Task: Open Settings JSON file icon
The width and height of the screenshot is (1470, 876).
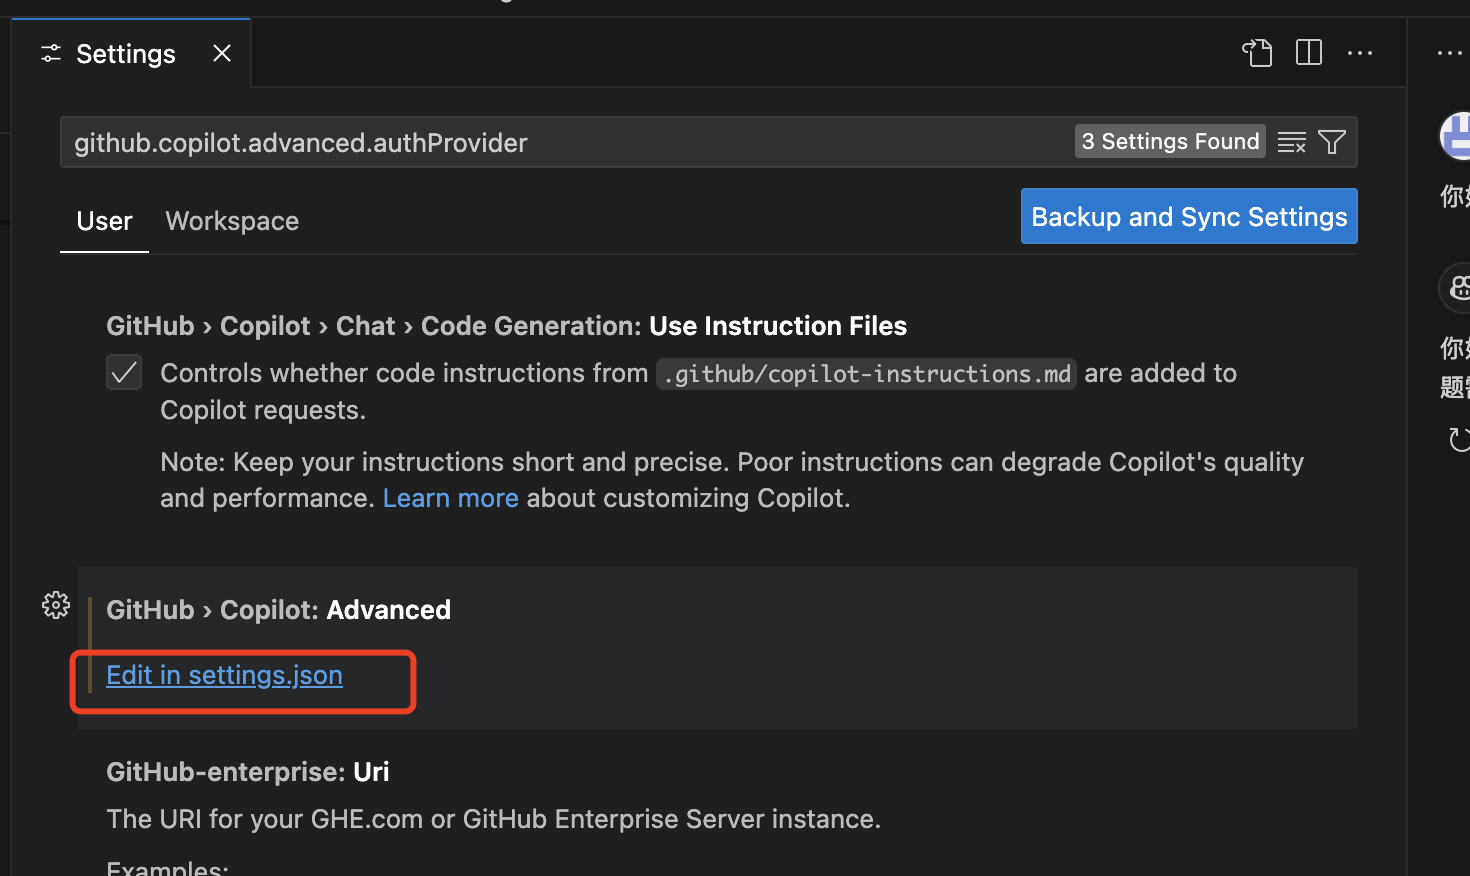Action: [1257, 52]
